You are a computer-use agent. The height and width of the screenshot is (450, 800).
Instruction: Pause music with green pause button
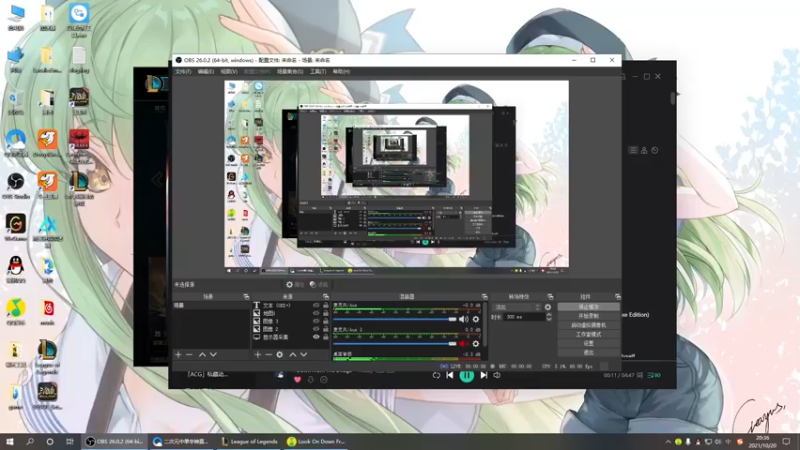[x=466, y=376]
